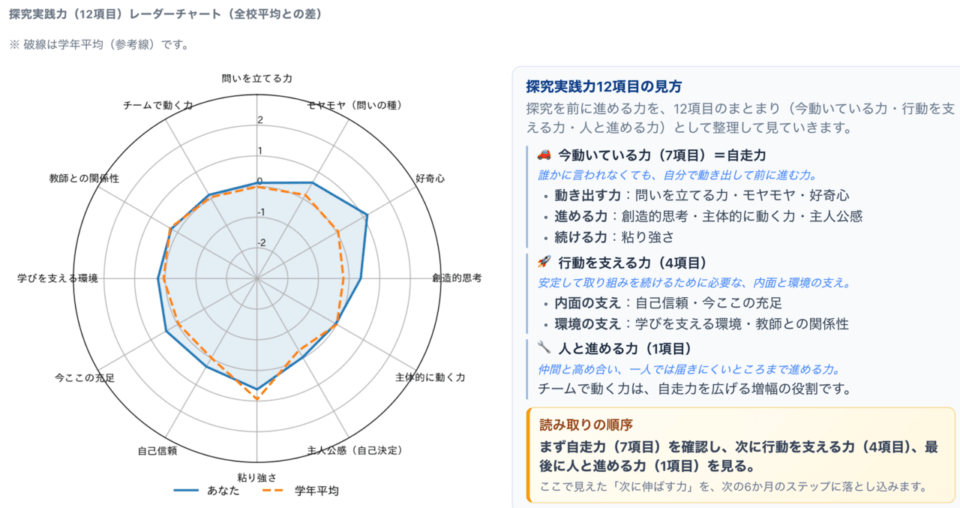This screenshot has width=960, height=508.
Task: Click the 主人公感（自己決定） axis label
Action: click(x=355, y=451)
